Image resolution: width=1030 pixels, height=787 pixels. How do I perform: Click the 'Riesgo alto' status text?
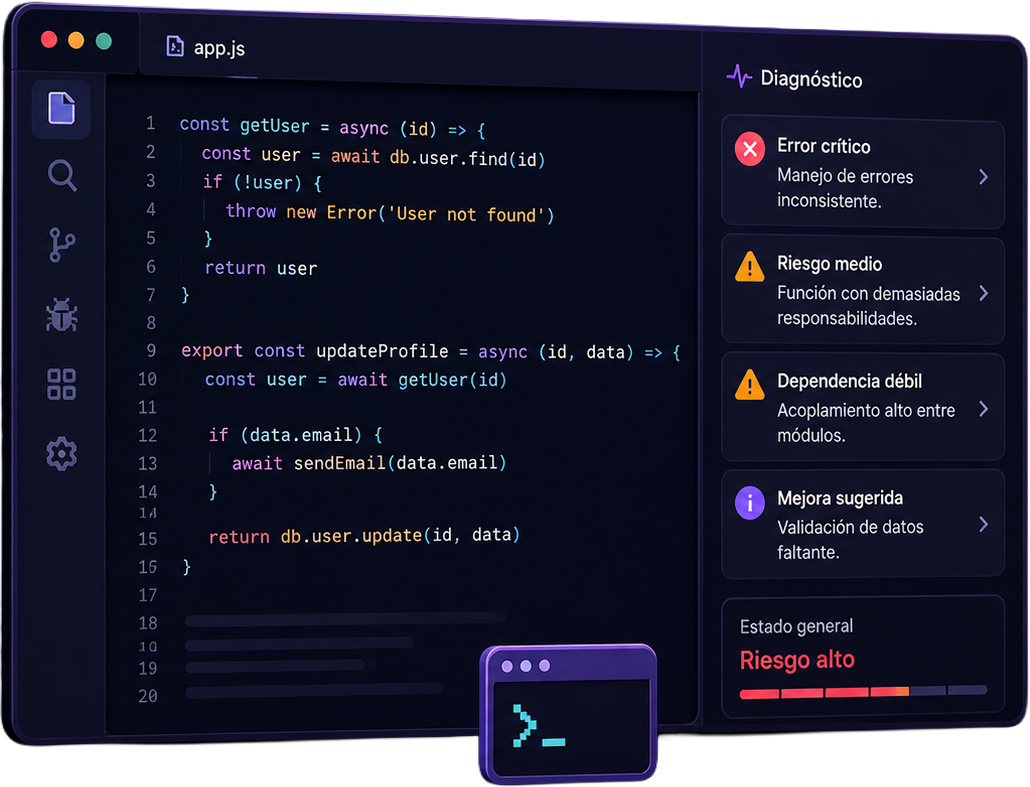(797, 660)
